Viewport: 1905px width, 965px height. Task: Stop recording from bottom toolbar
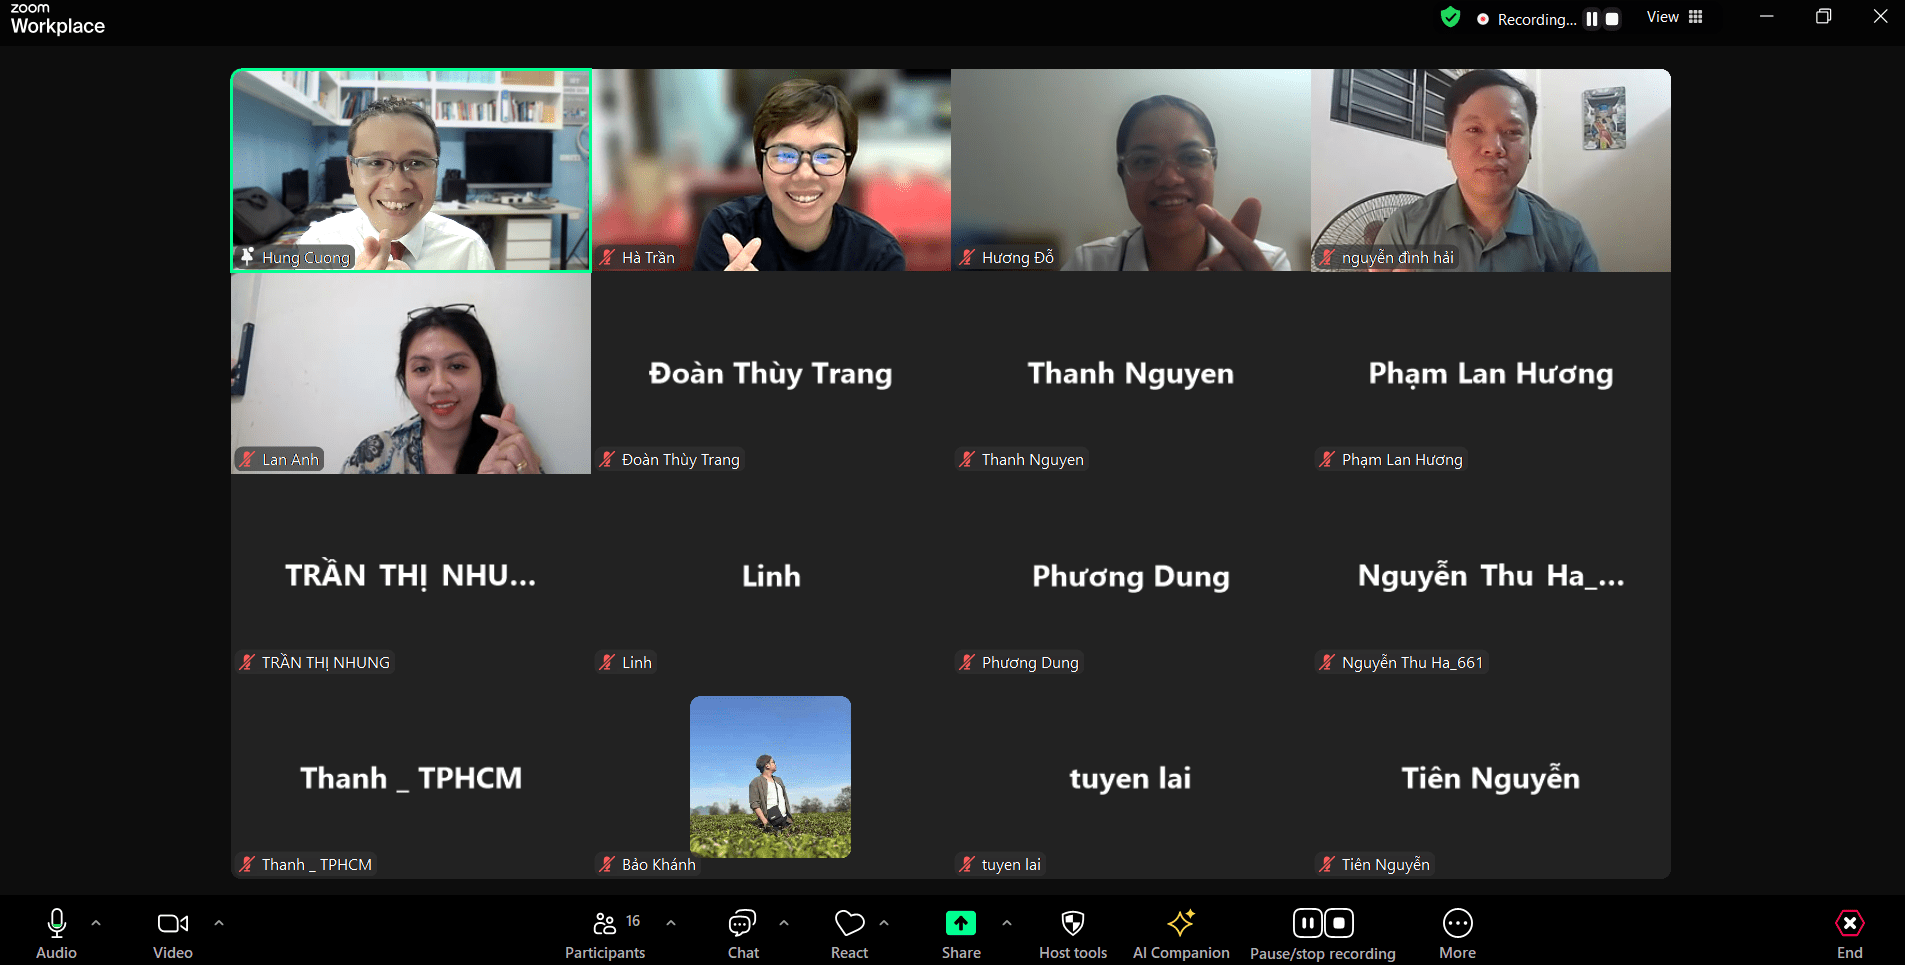coord(1339,922)
